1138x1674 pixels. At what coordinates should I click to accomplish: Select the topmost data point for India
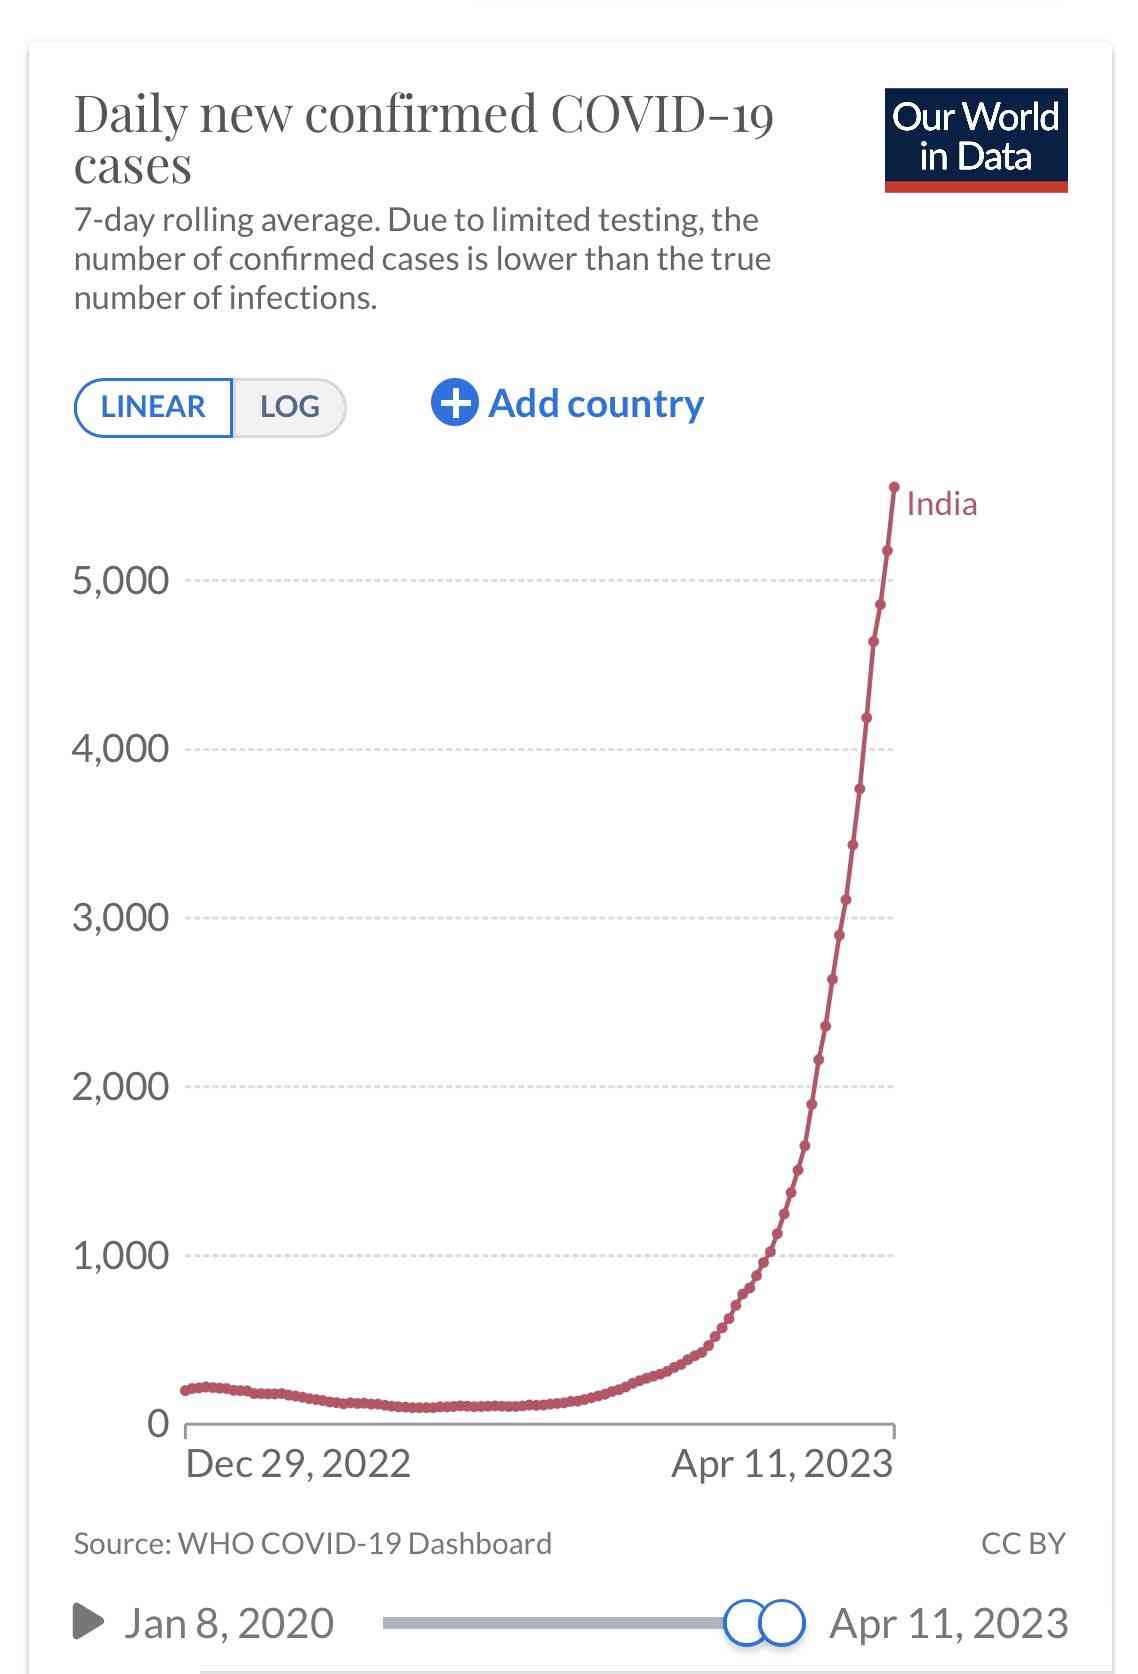(x=894, y=487)
